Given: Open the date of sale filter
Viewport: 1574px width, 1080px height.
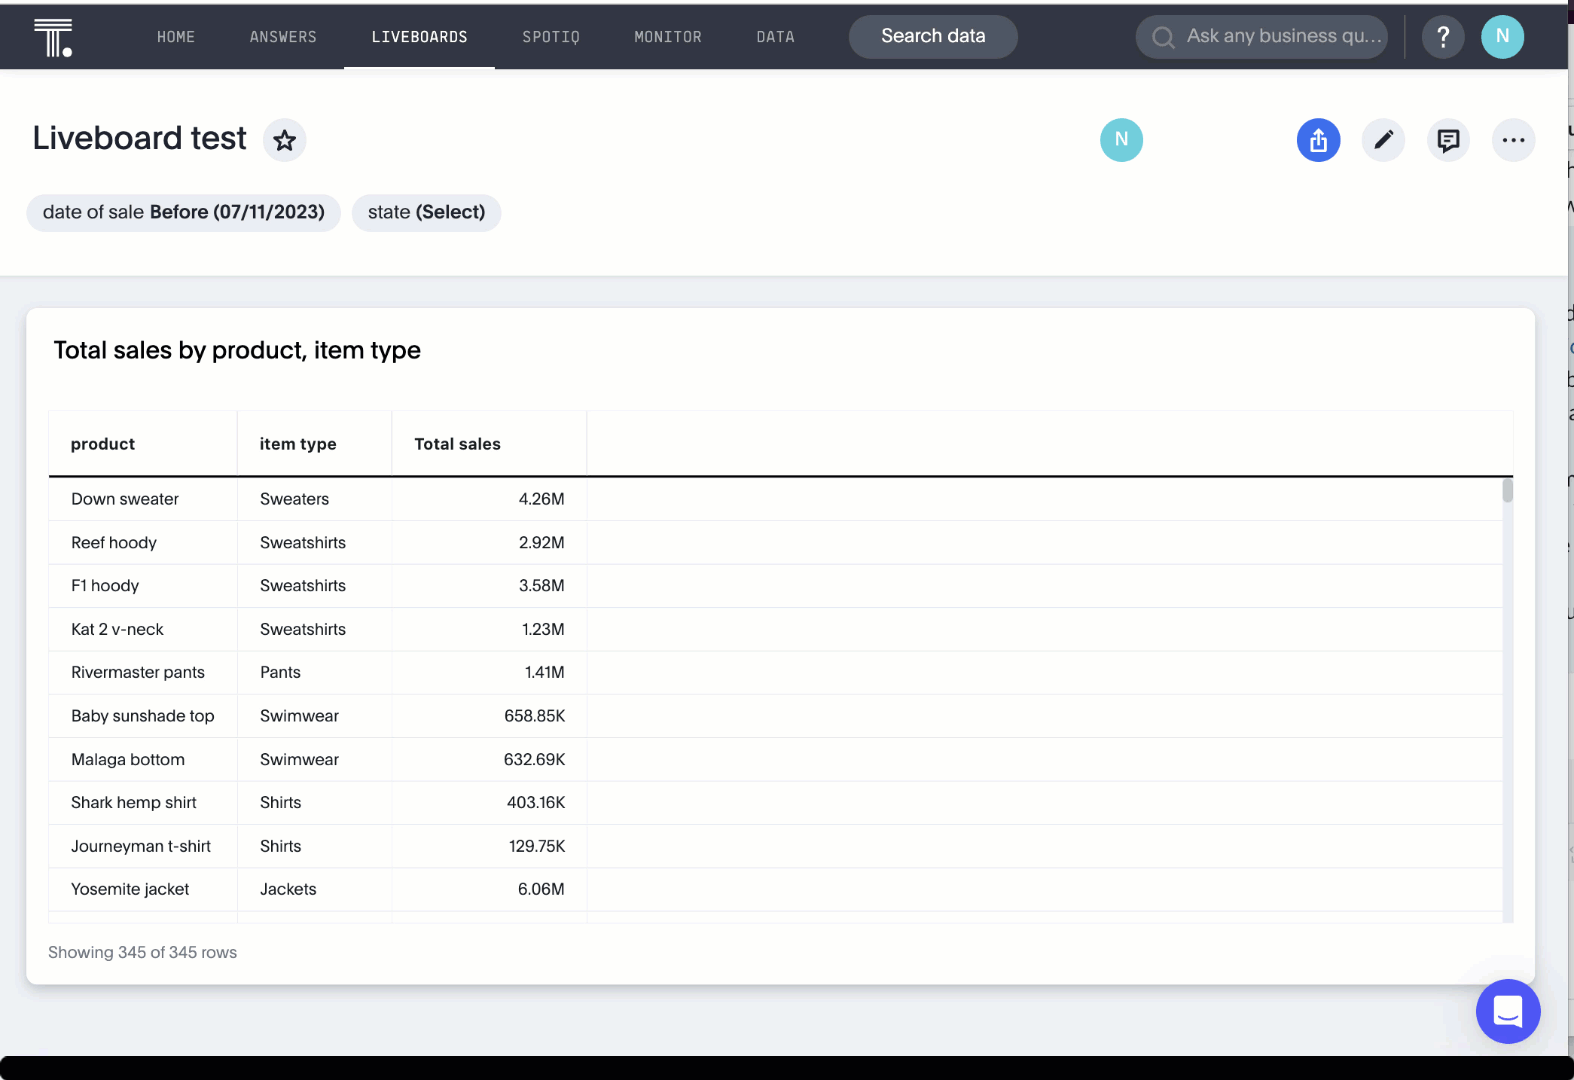Looking at the screenshot, I should pos(184,212).
